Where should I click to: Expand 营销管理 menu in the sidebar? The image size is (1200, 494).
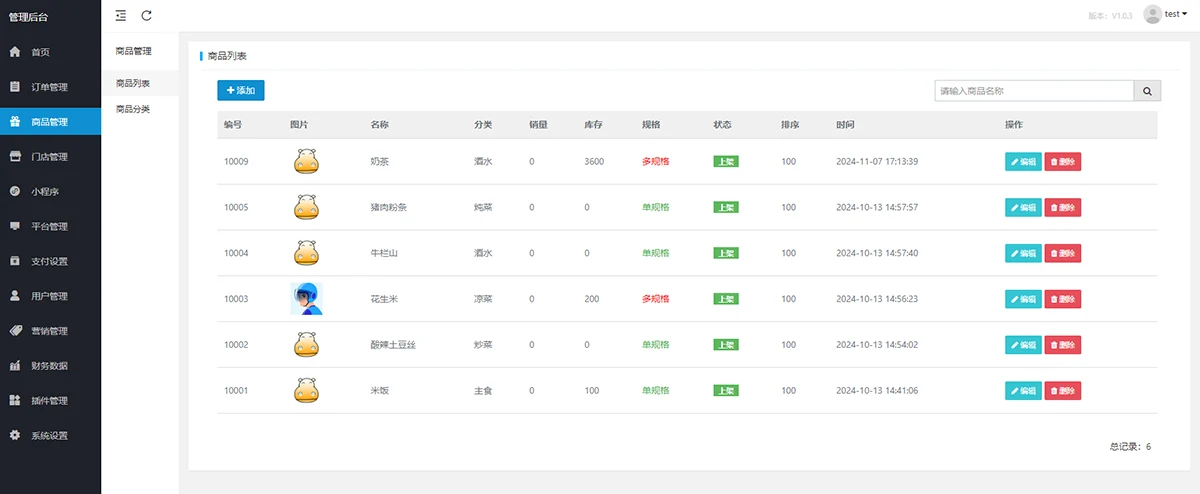click(49, 331)
